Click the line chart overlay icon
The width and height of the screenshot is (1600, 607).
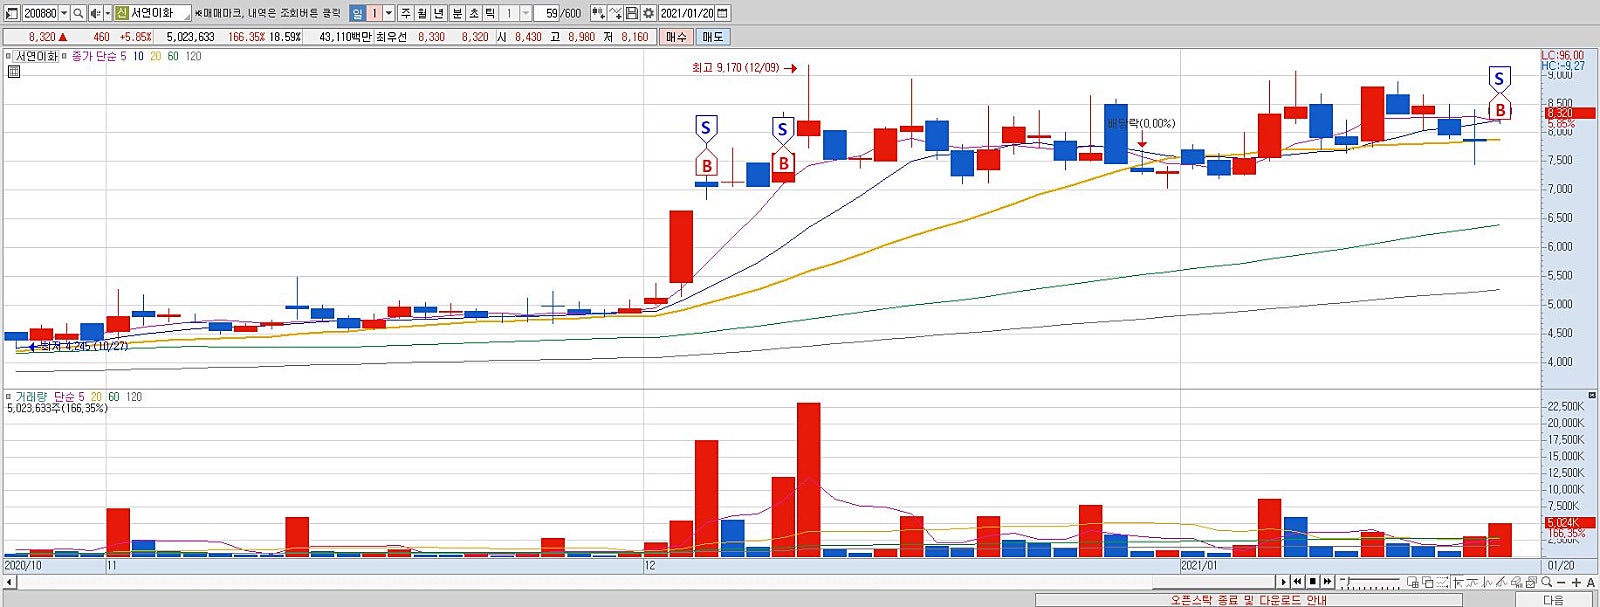coord(615,13)
